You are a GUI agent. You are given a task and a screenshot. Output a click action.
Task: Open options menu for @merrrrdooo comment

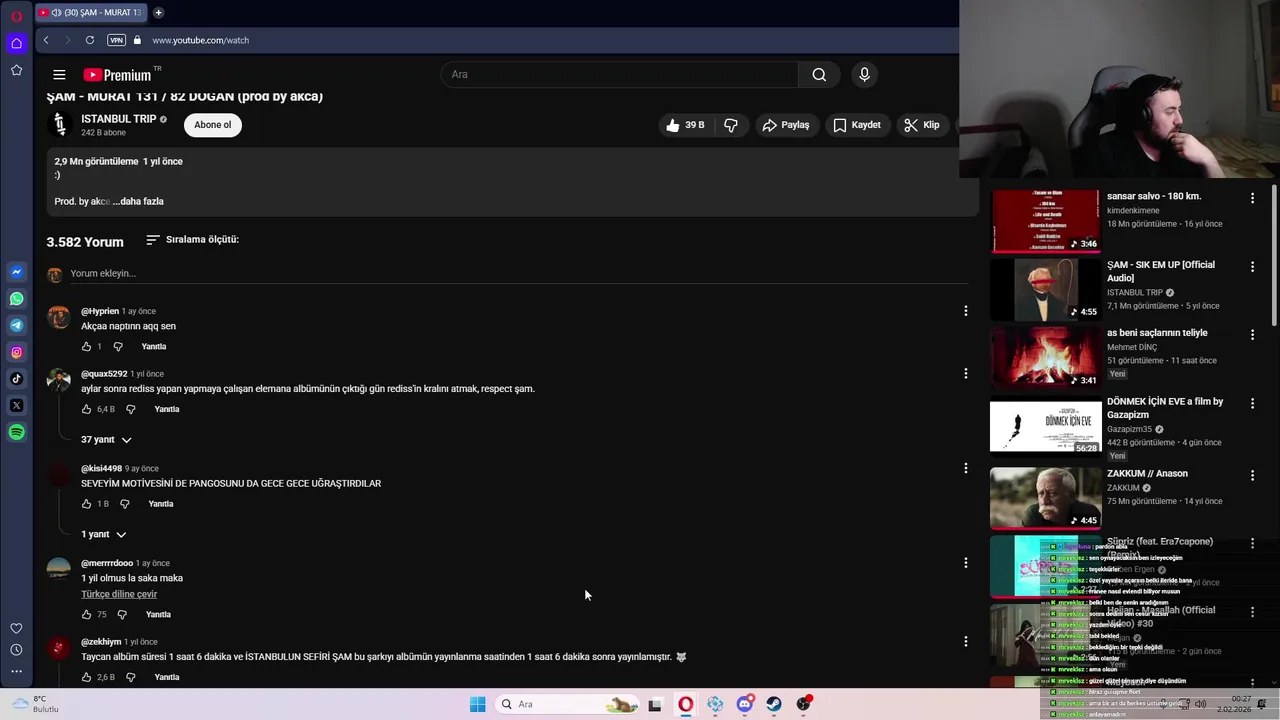[x=966, y=563]
